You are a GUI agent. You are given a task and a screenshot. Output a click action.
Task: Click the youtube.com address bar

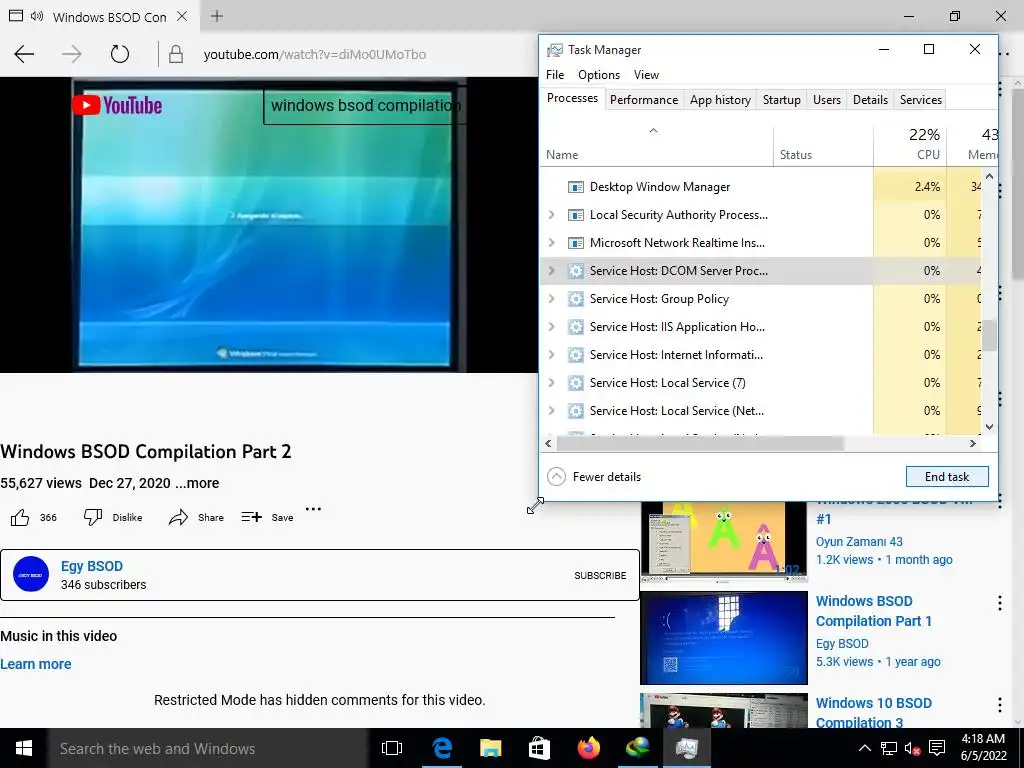pyautogui.click(x=313, y=54)
